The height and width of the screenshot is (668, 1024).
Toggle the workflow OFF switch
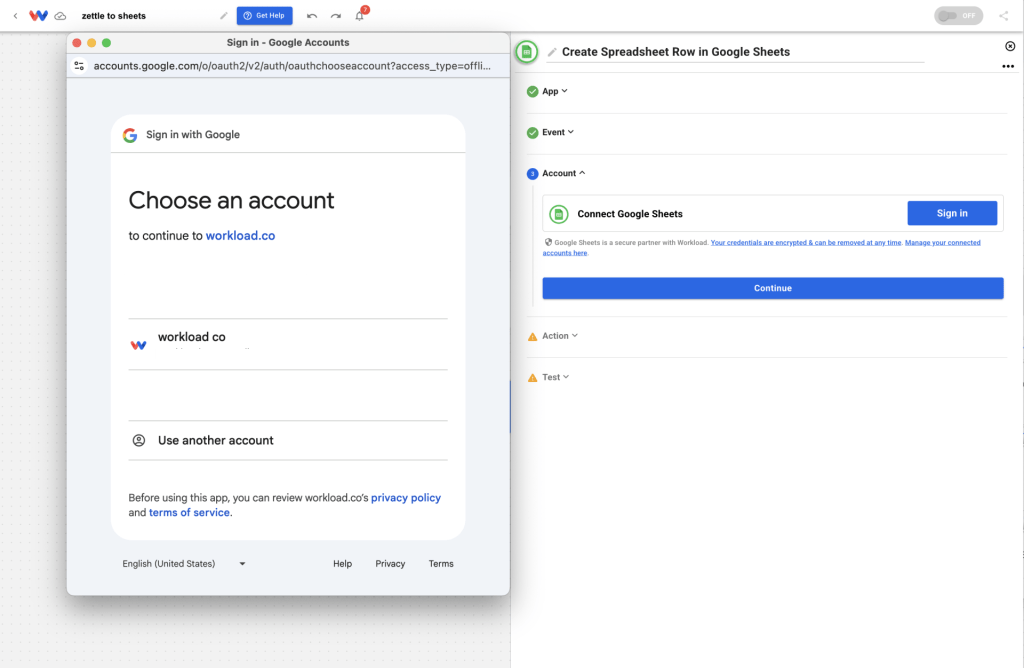click(958, 16)
